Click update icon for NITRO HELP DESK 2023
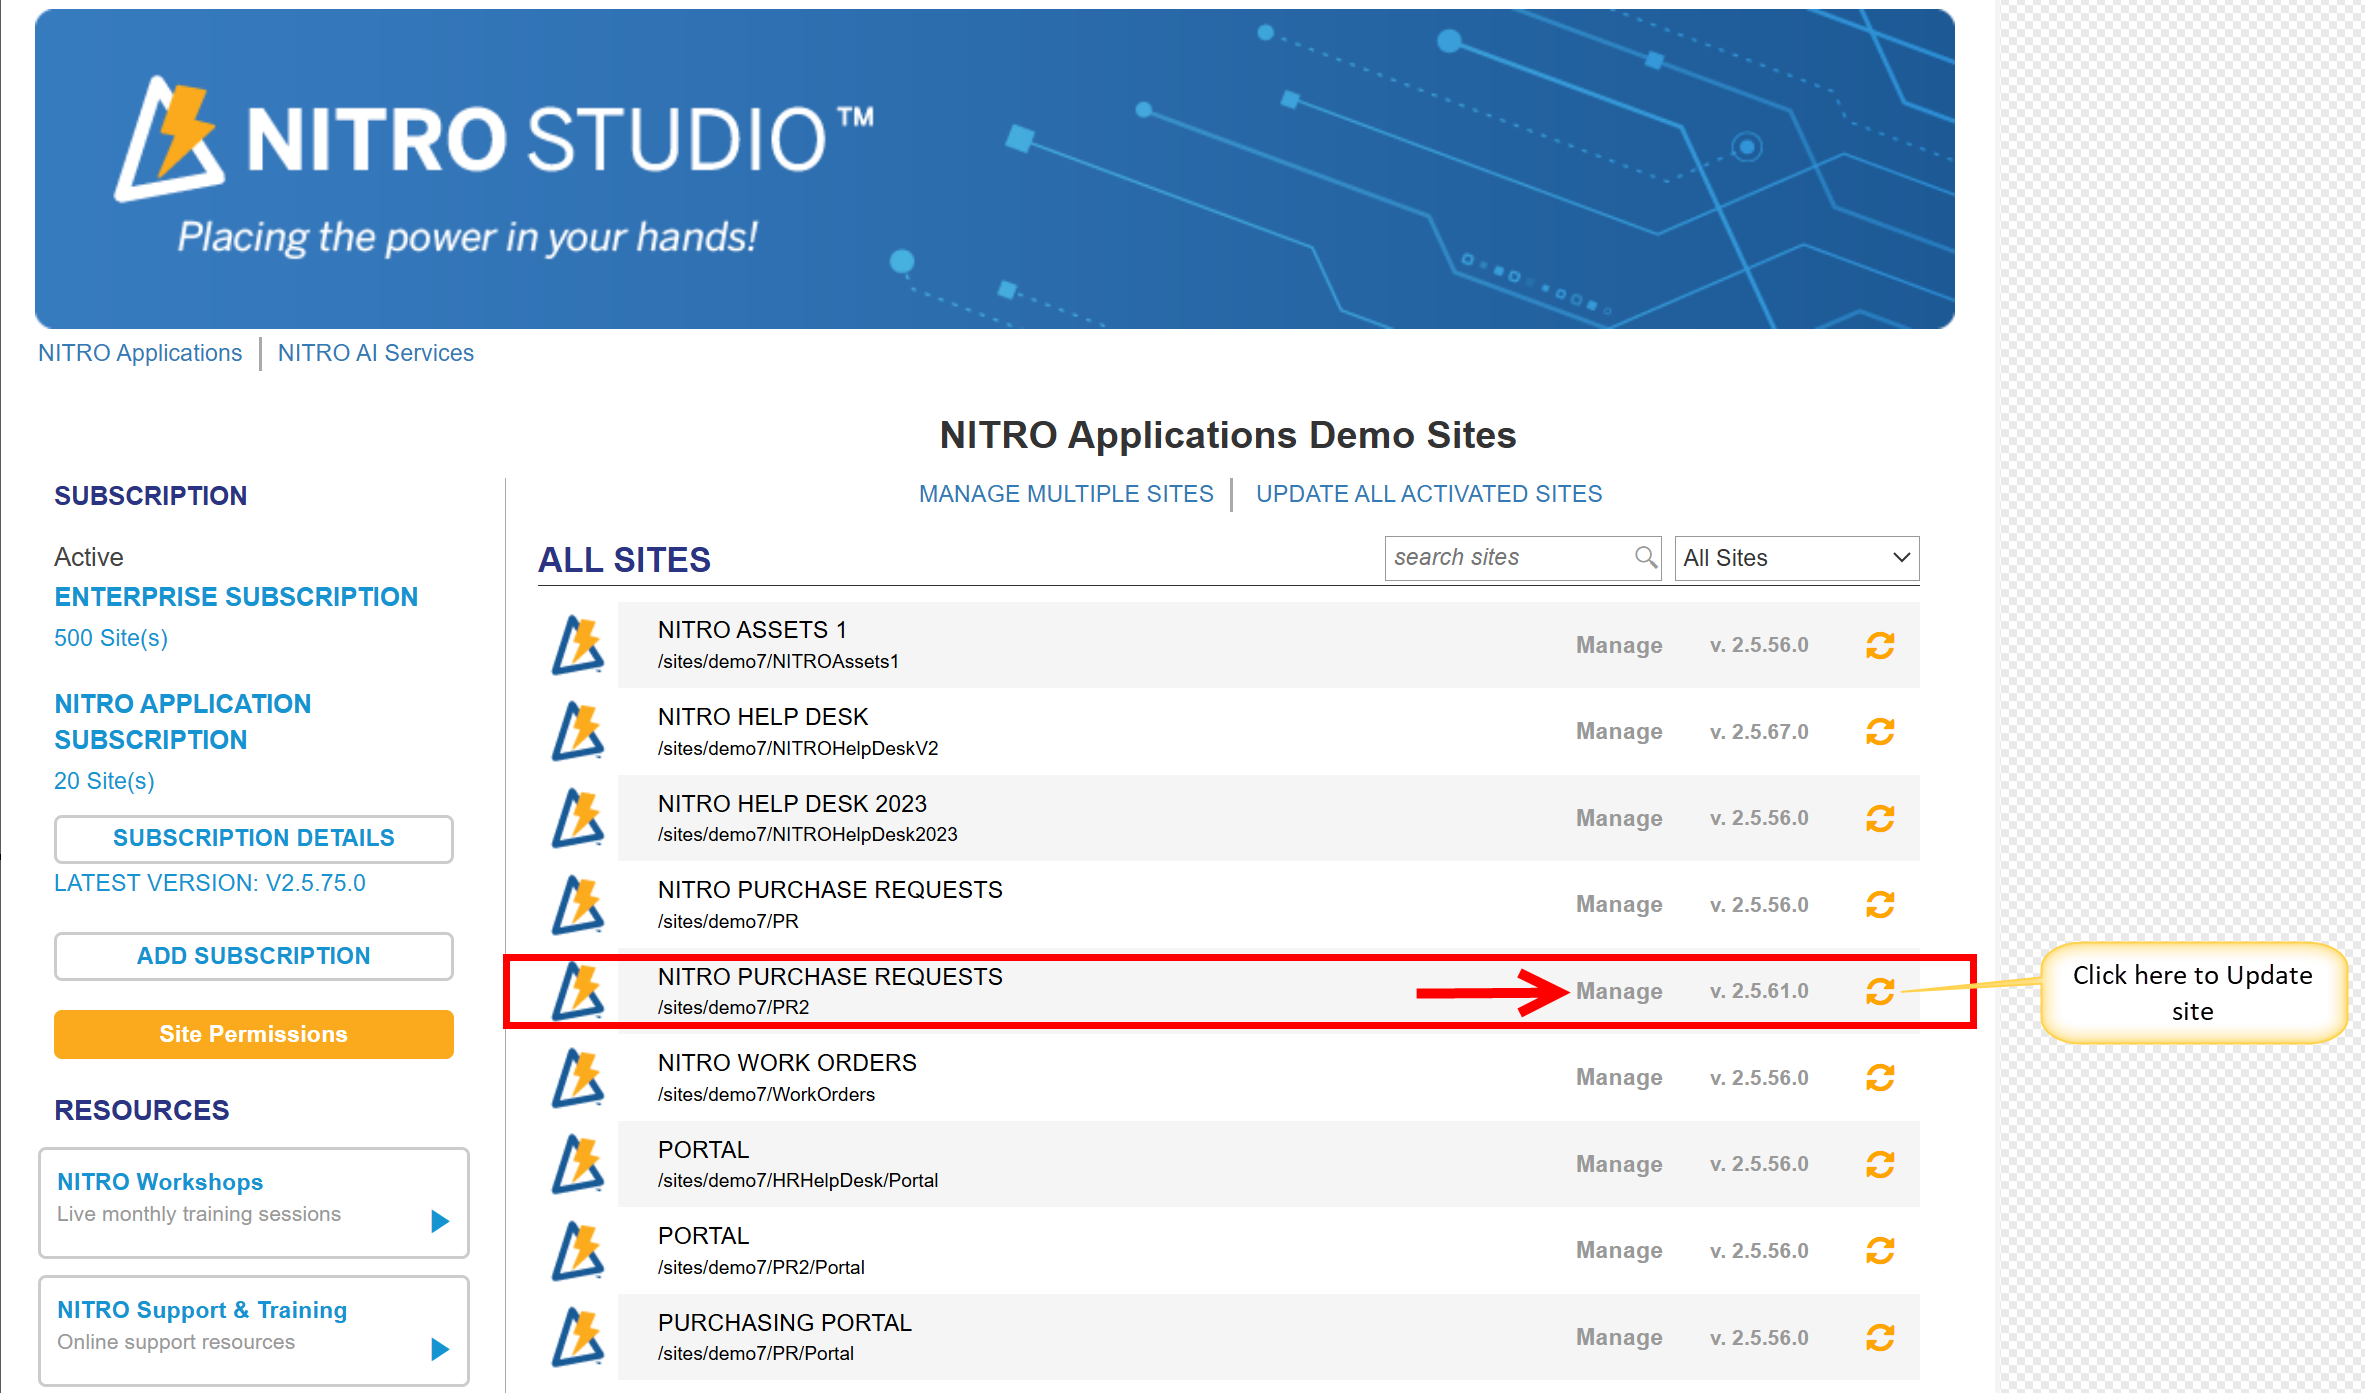This screenshot has height=1393, width=2365. coord(1880,818)
